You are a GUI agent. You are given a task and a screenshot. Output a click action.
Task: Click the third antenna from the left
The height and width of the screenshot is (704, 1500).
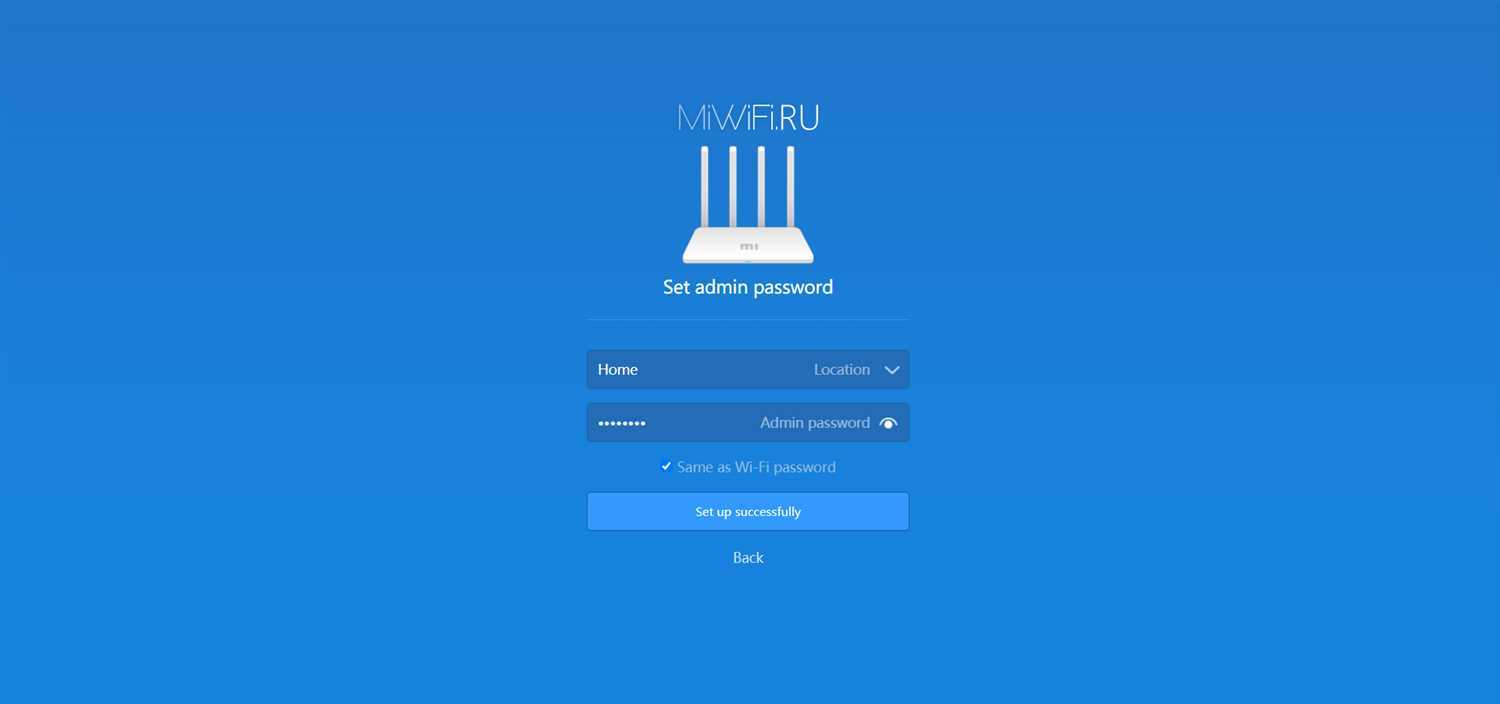coord(761,187)
